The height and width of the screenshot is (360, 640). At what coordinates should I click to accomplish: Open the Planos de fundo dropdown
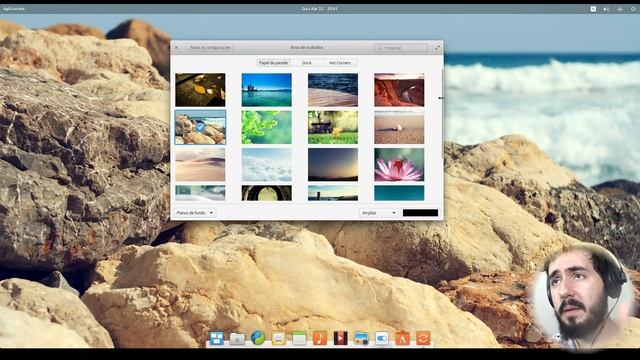point(195,213)
